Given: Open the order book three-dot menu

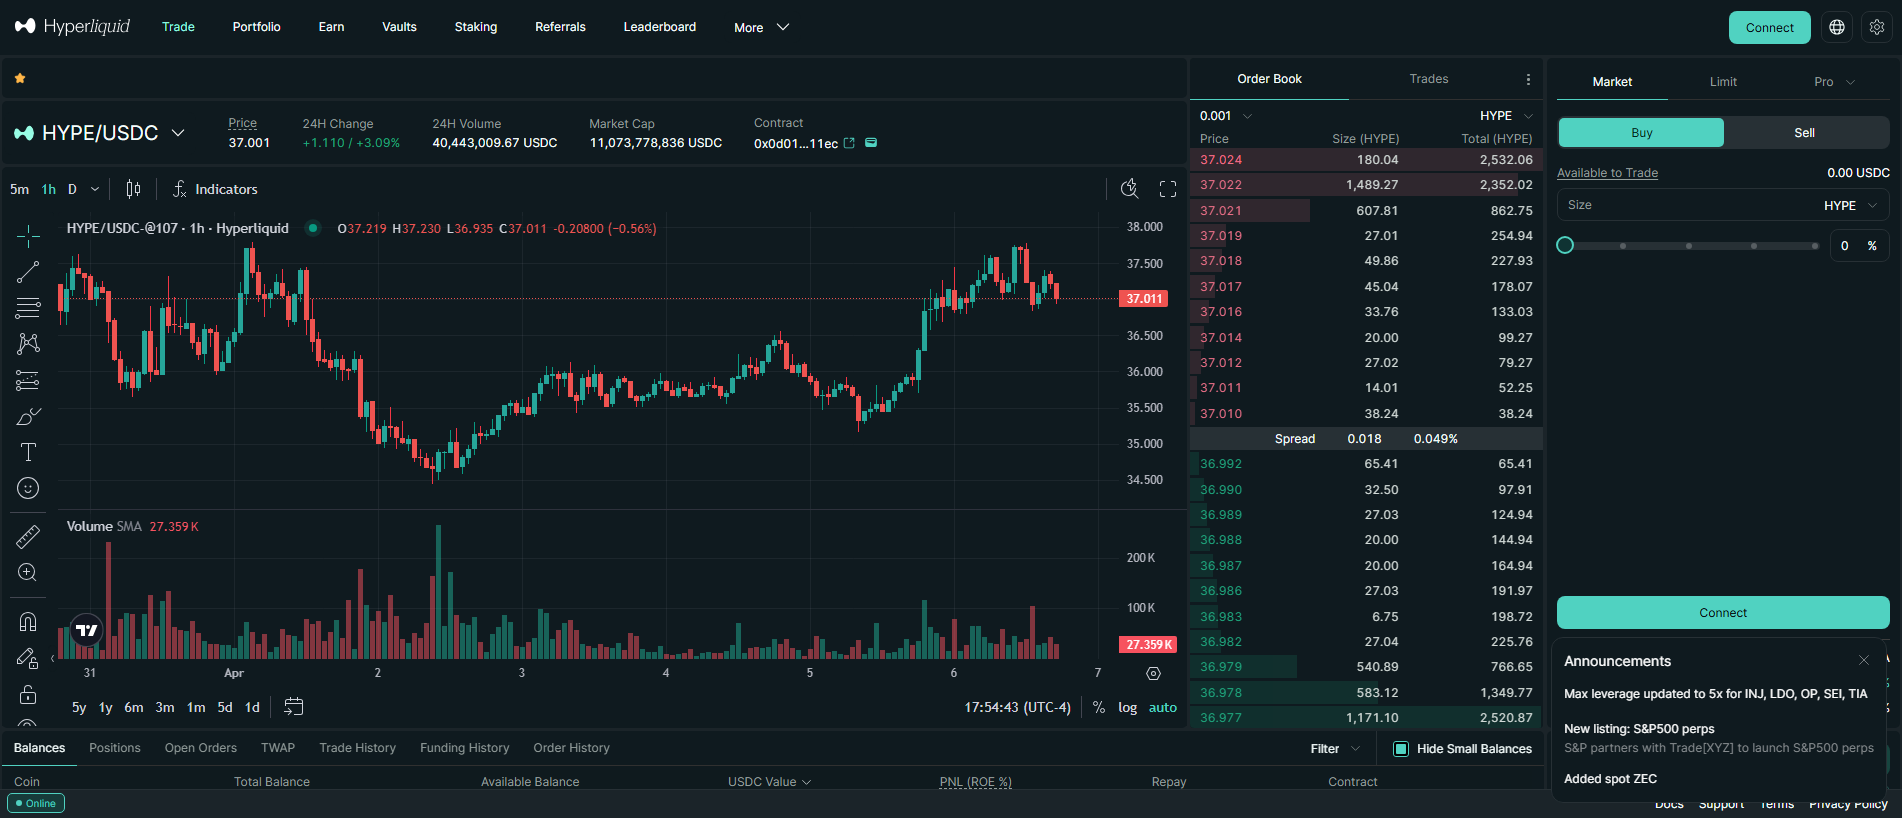Looking at the screenshot, I should coord(1528,79).
